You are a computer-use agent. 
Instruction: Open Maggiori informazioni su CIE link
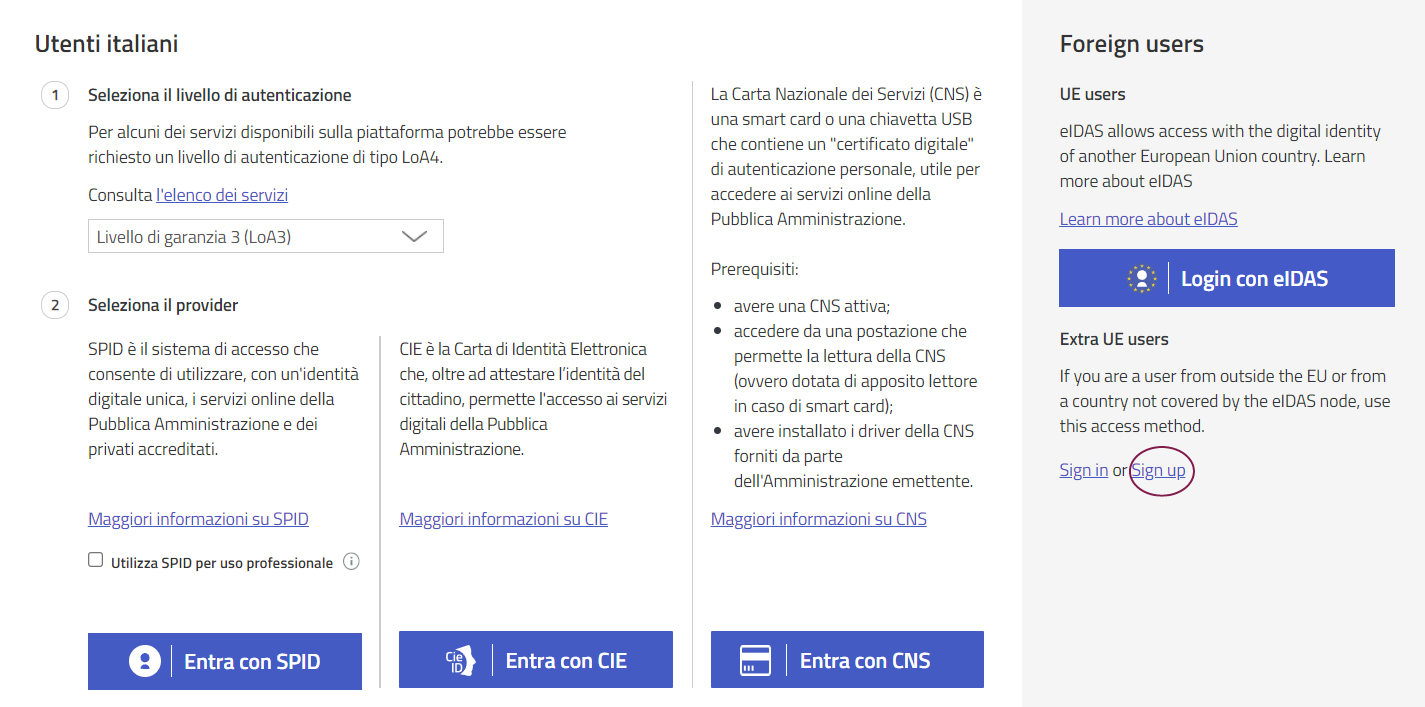(503, 519)
